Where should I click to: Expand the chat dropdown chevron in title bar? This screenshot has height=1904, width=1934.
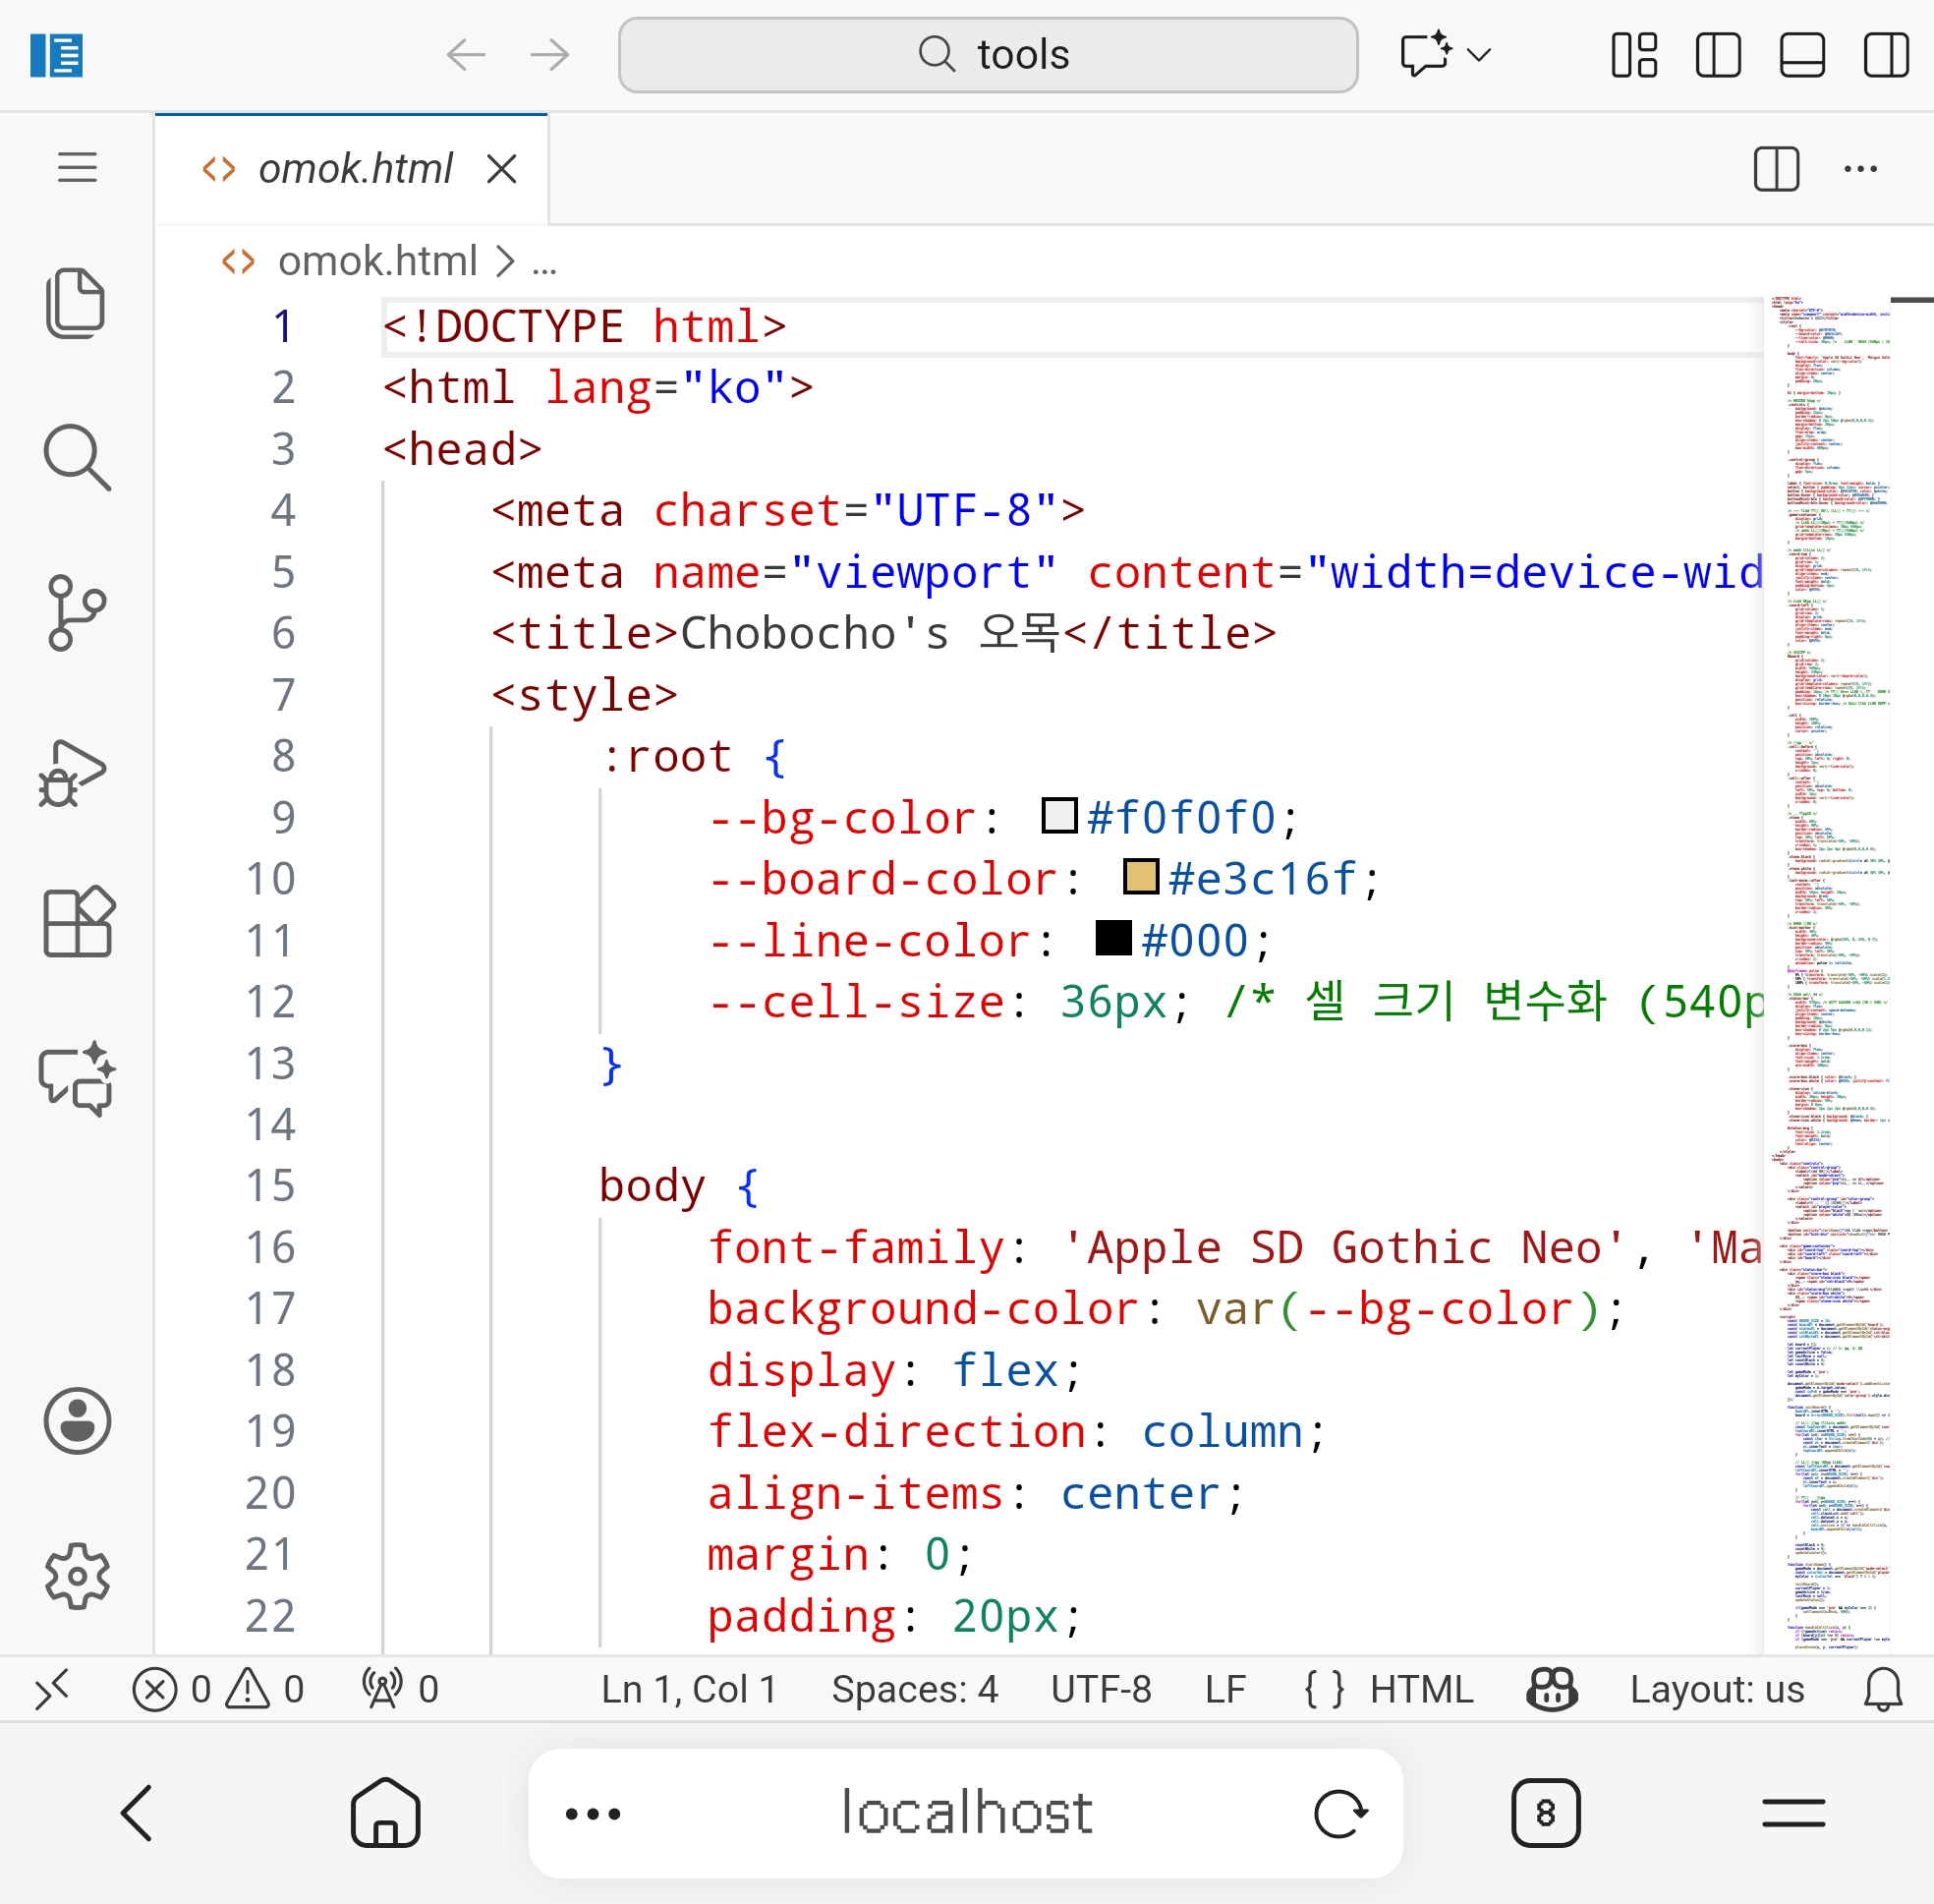1479,55
